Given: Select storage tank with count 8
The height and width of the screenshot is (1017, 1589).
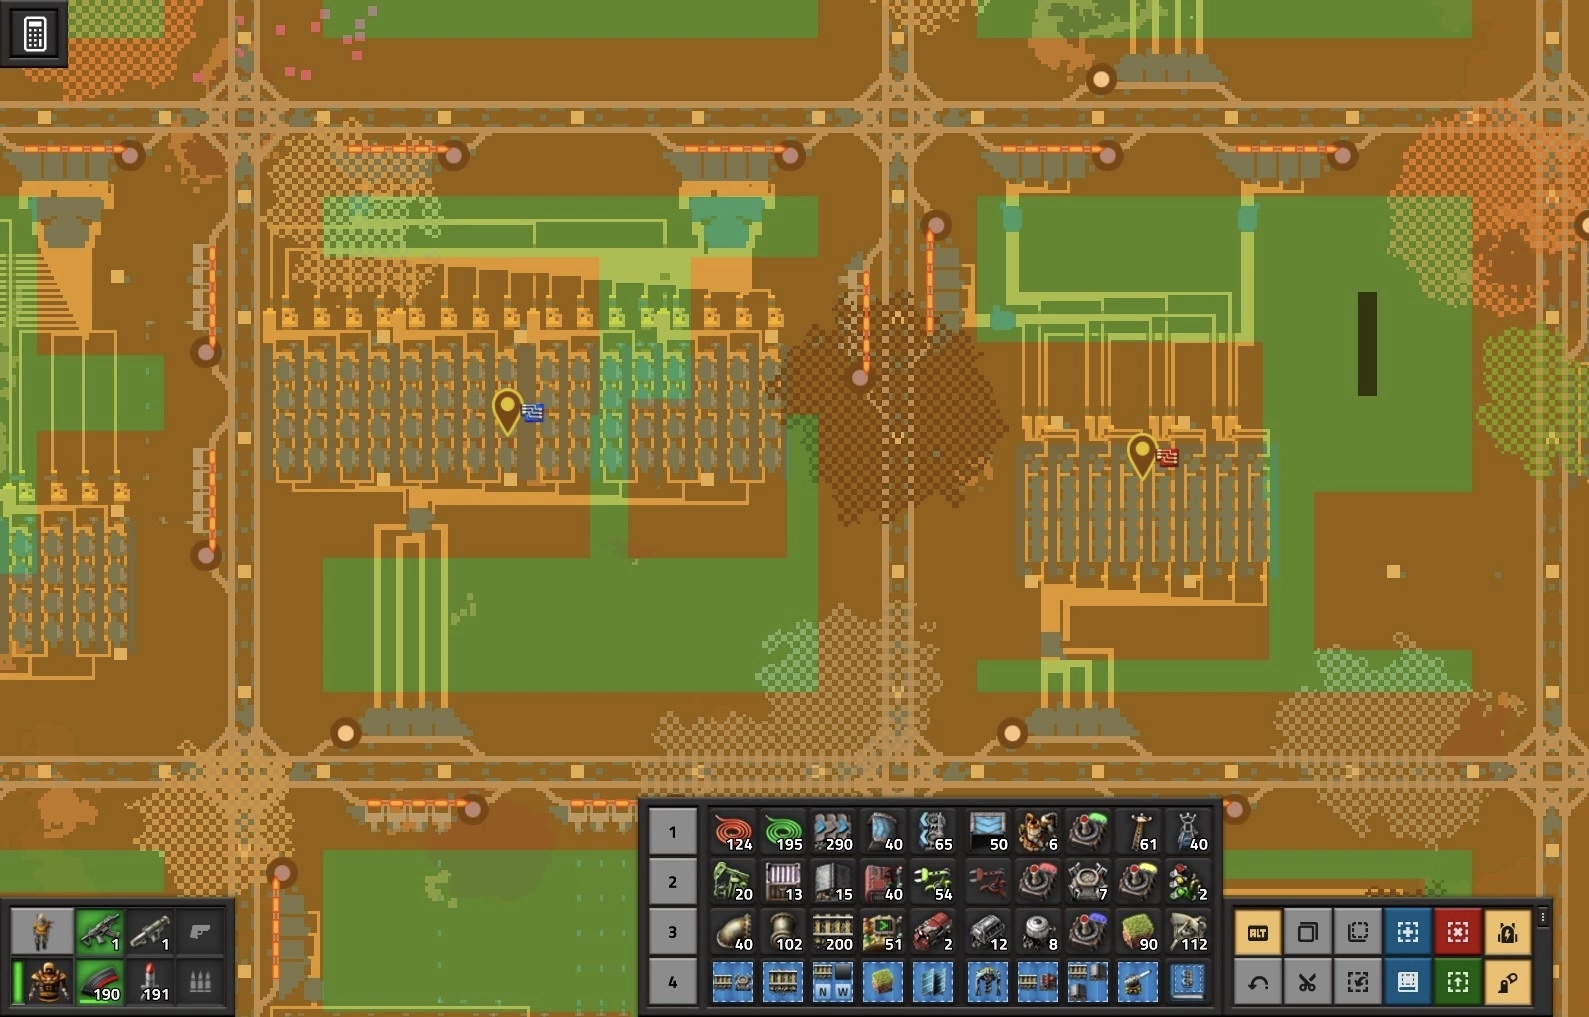Looking at the screenshot, I should pyautogui.click(x=1037, y=932).
